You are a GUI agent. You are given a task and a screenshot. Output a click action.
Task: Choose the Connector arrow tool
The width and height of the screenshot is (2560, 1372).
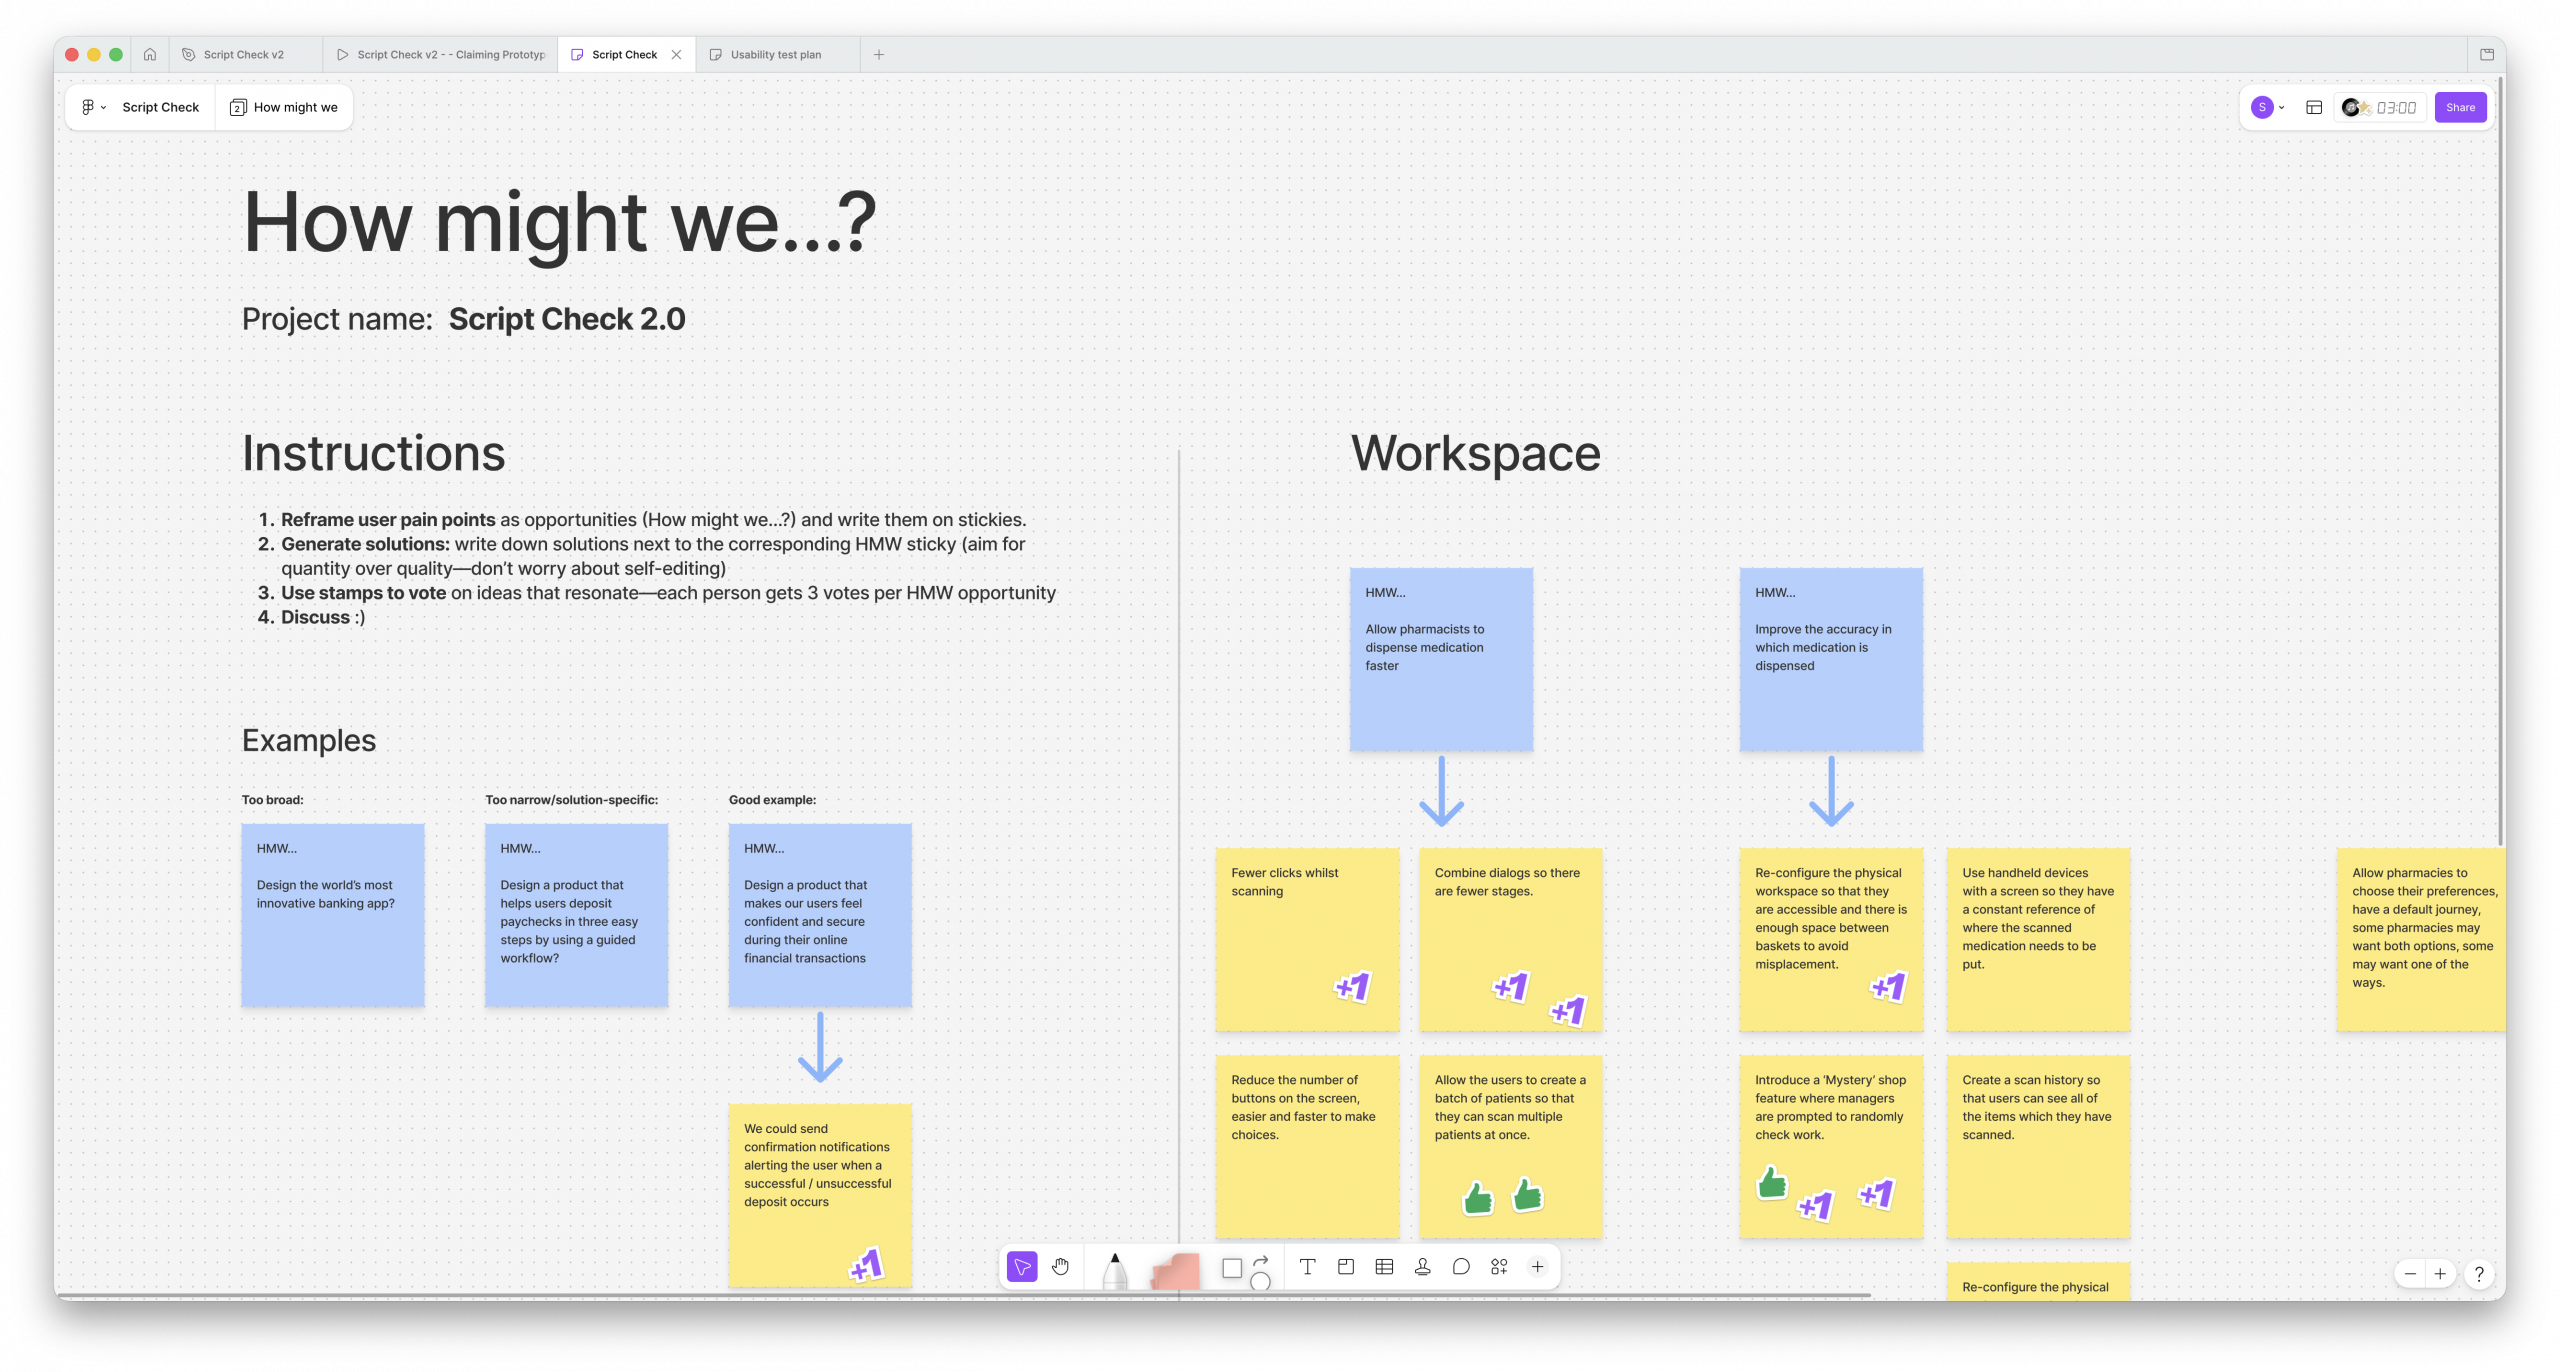1261,1260
